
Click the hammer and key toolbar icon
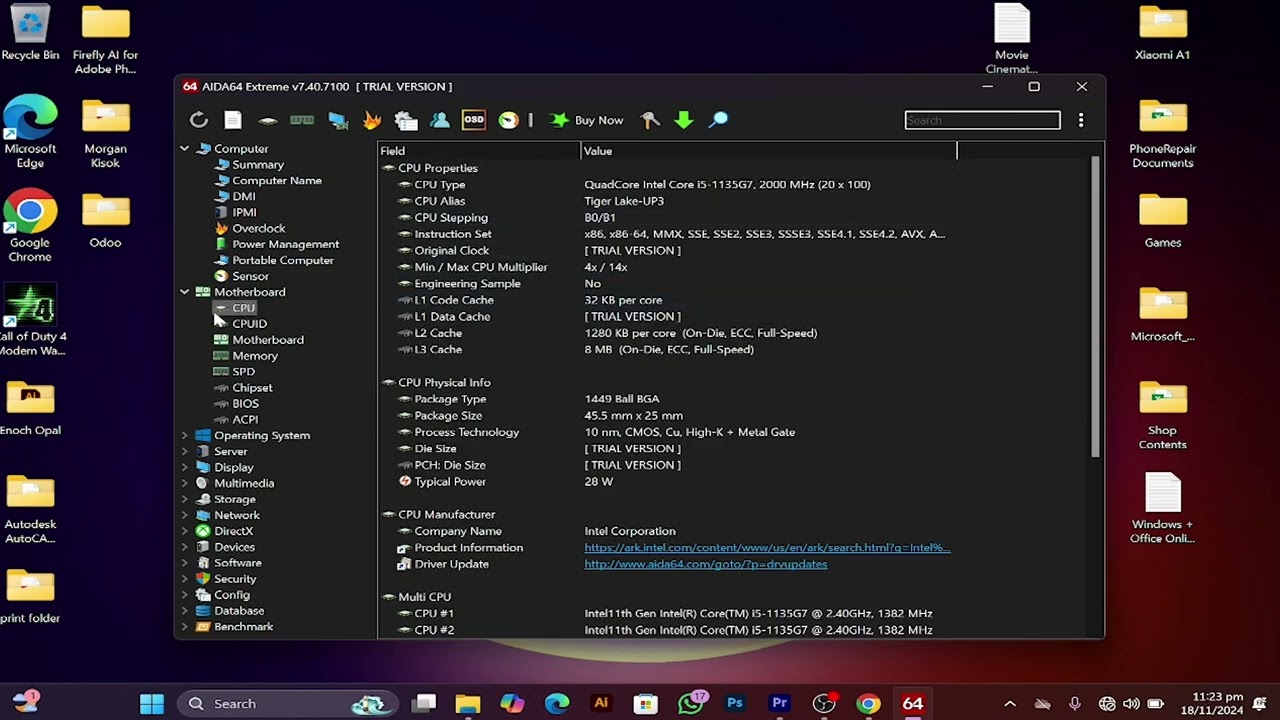650,120
